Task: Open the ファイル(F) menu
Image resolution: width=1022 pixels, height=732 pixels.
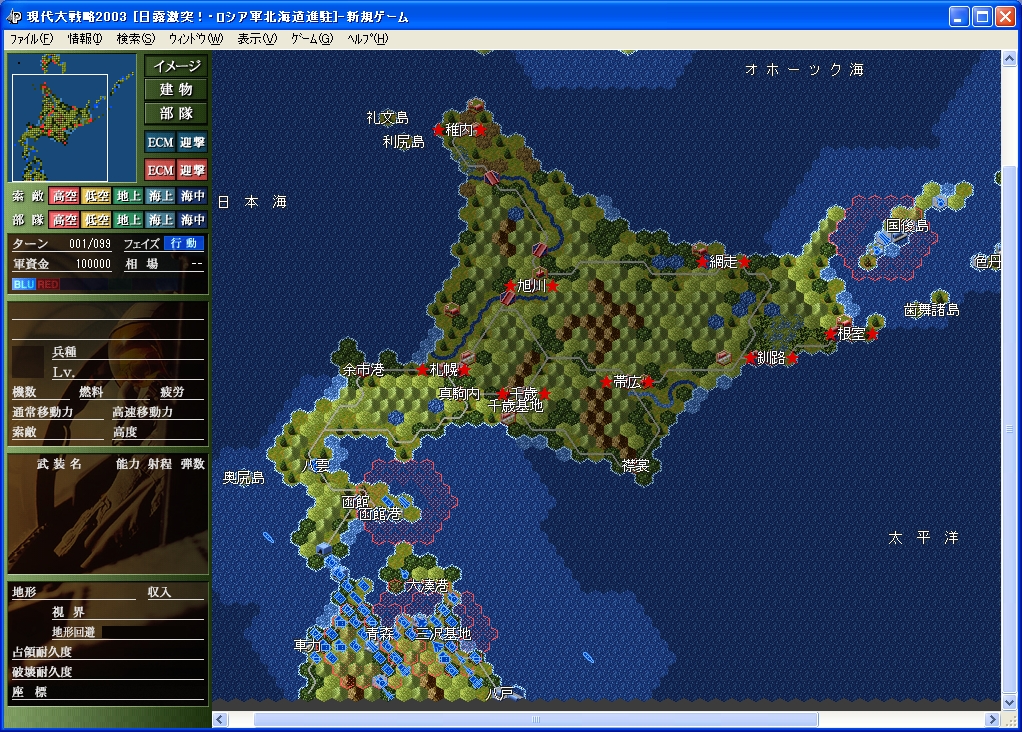Action: point(31,39)
